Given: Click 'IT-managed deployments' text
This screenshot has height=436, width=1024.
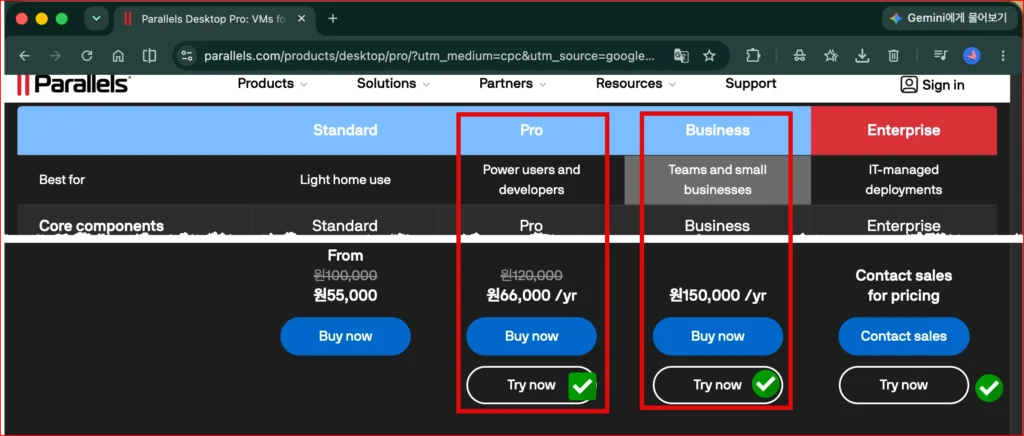Looking at the screenshot, I should (x=903, y=179).
